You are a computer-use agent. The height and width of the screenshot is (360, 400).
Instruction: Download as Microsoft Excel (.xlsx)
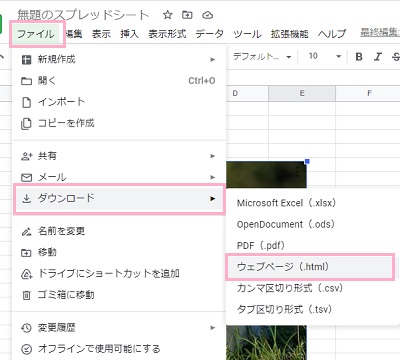(x=312, y=203)
